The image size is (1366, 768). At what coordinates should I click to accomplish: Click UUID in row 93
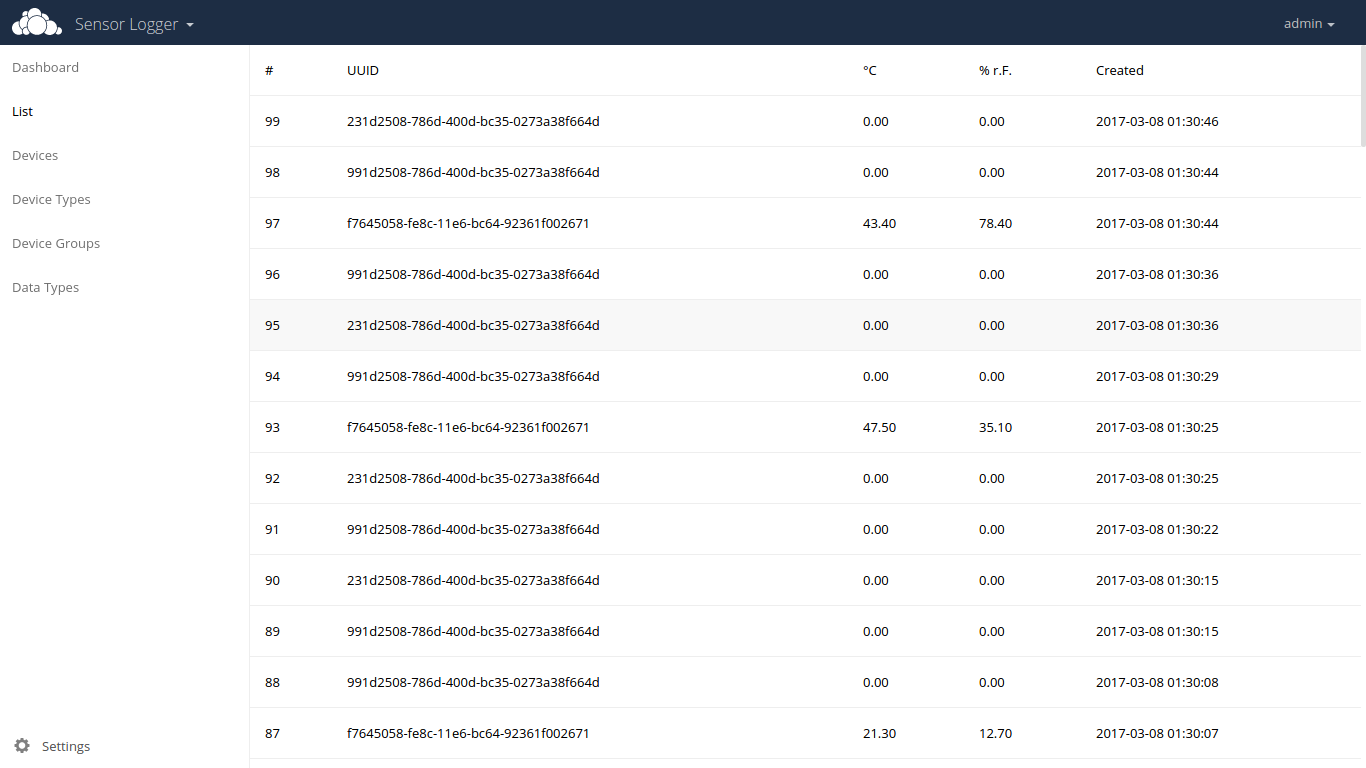pyautogui.click(x=468, y=428)
